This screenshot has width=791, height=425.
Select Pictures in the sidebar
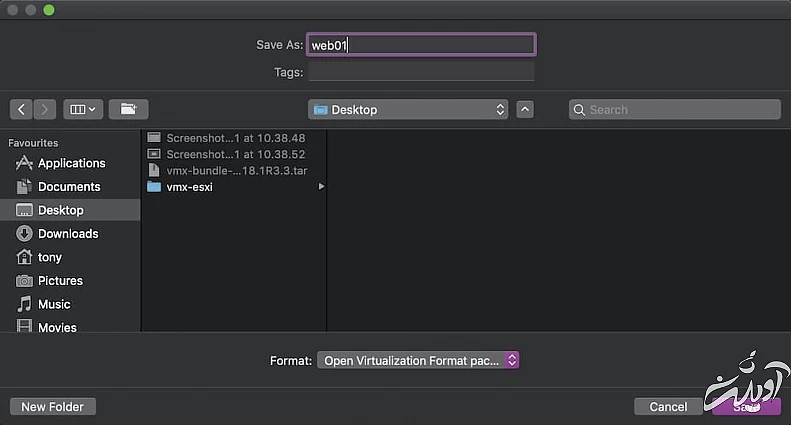pyautogui.click(x=59, y=281)
